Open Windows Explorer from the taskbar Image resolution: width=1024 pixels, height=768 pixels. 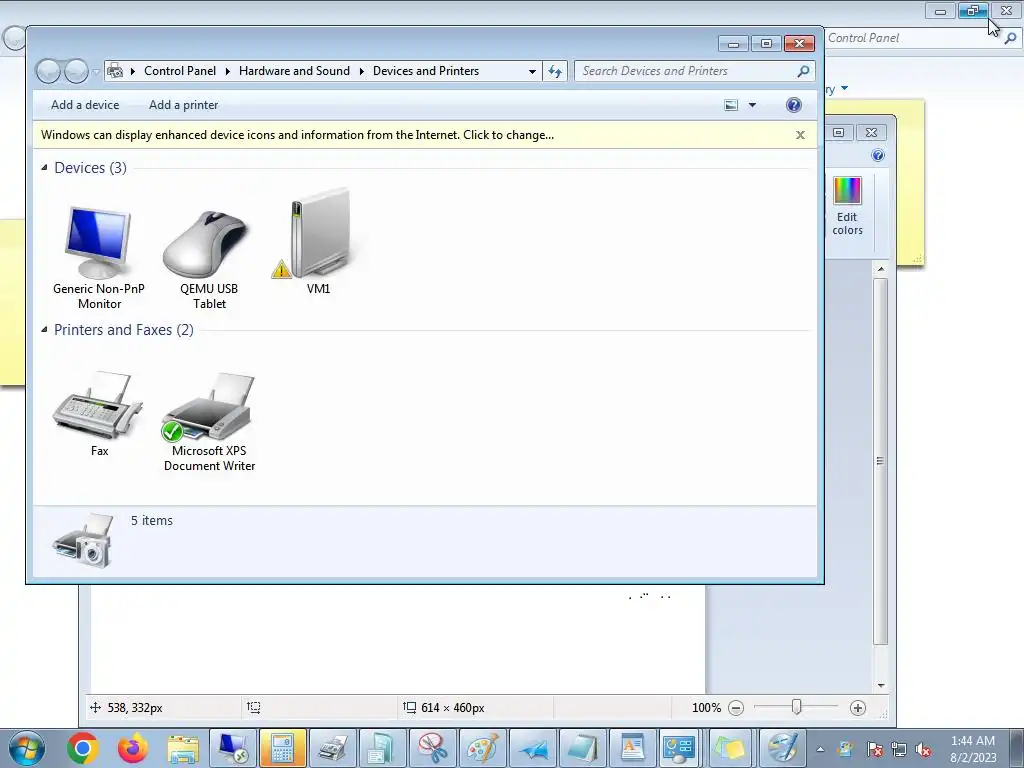(184, 748)
